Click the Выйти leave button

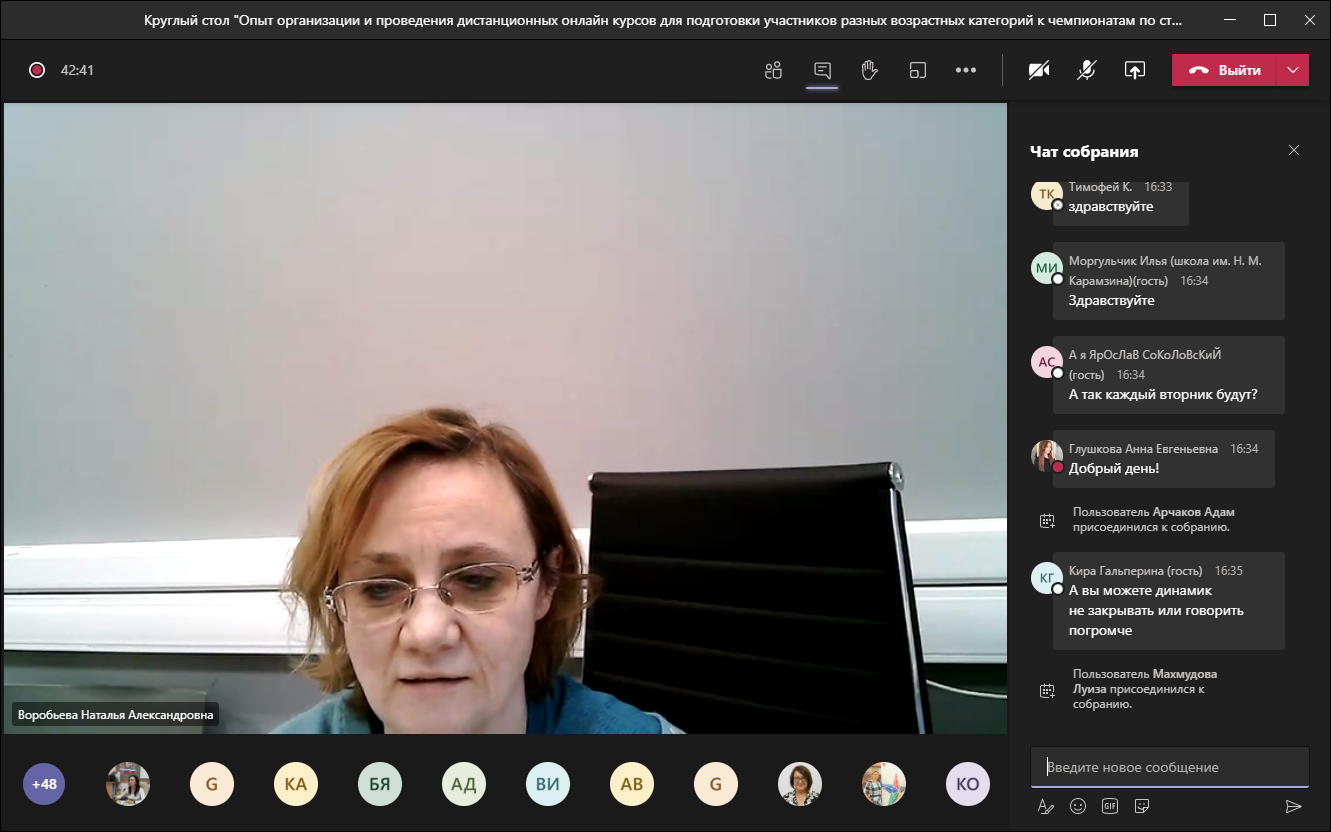click(x=1225, y=70)
